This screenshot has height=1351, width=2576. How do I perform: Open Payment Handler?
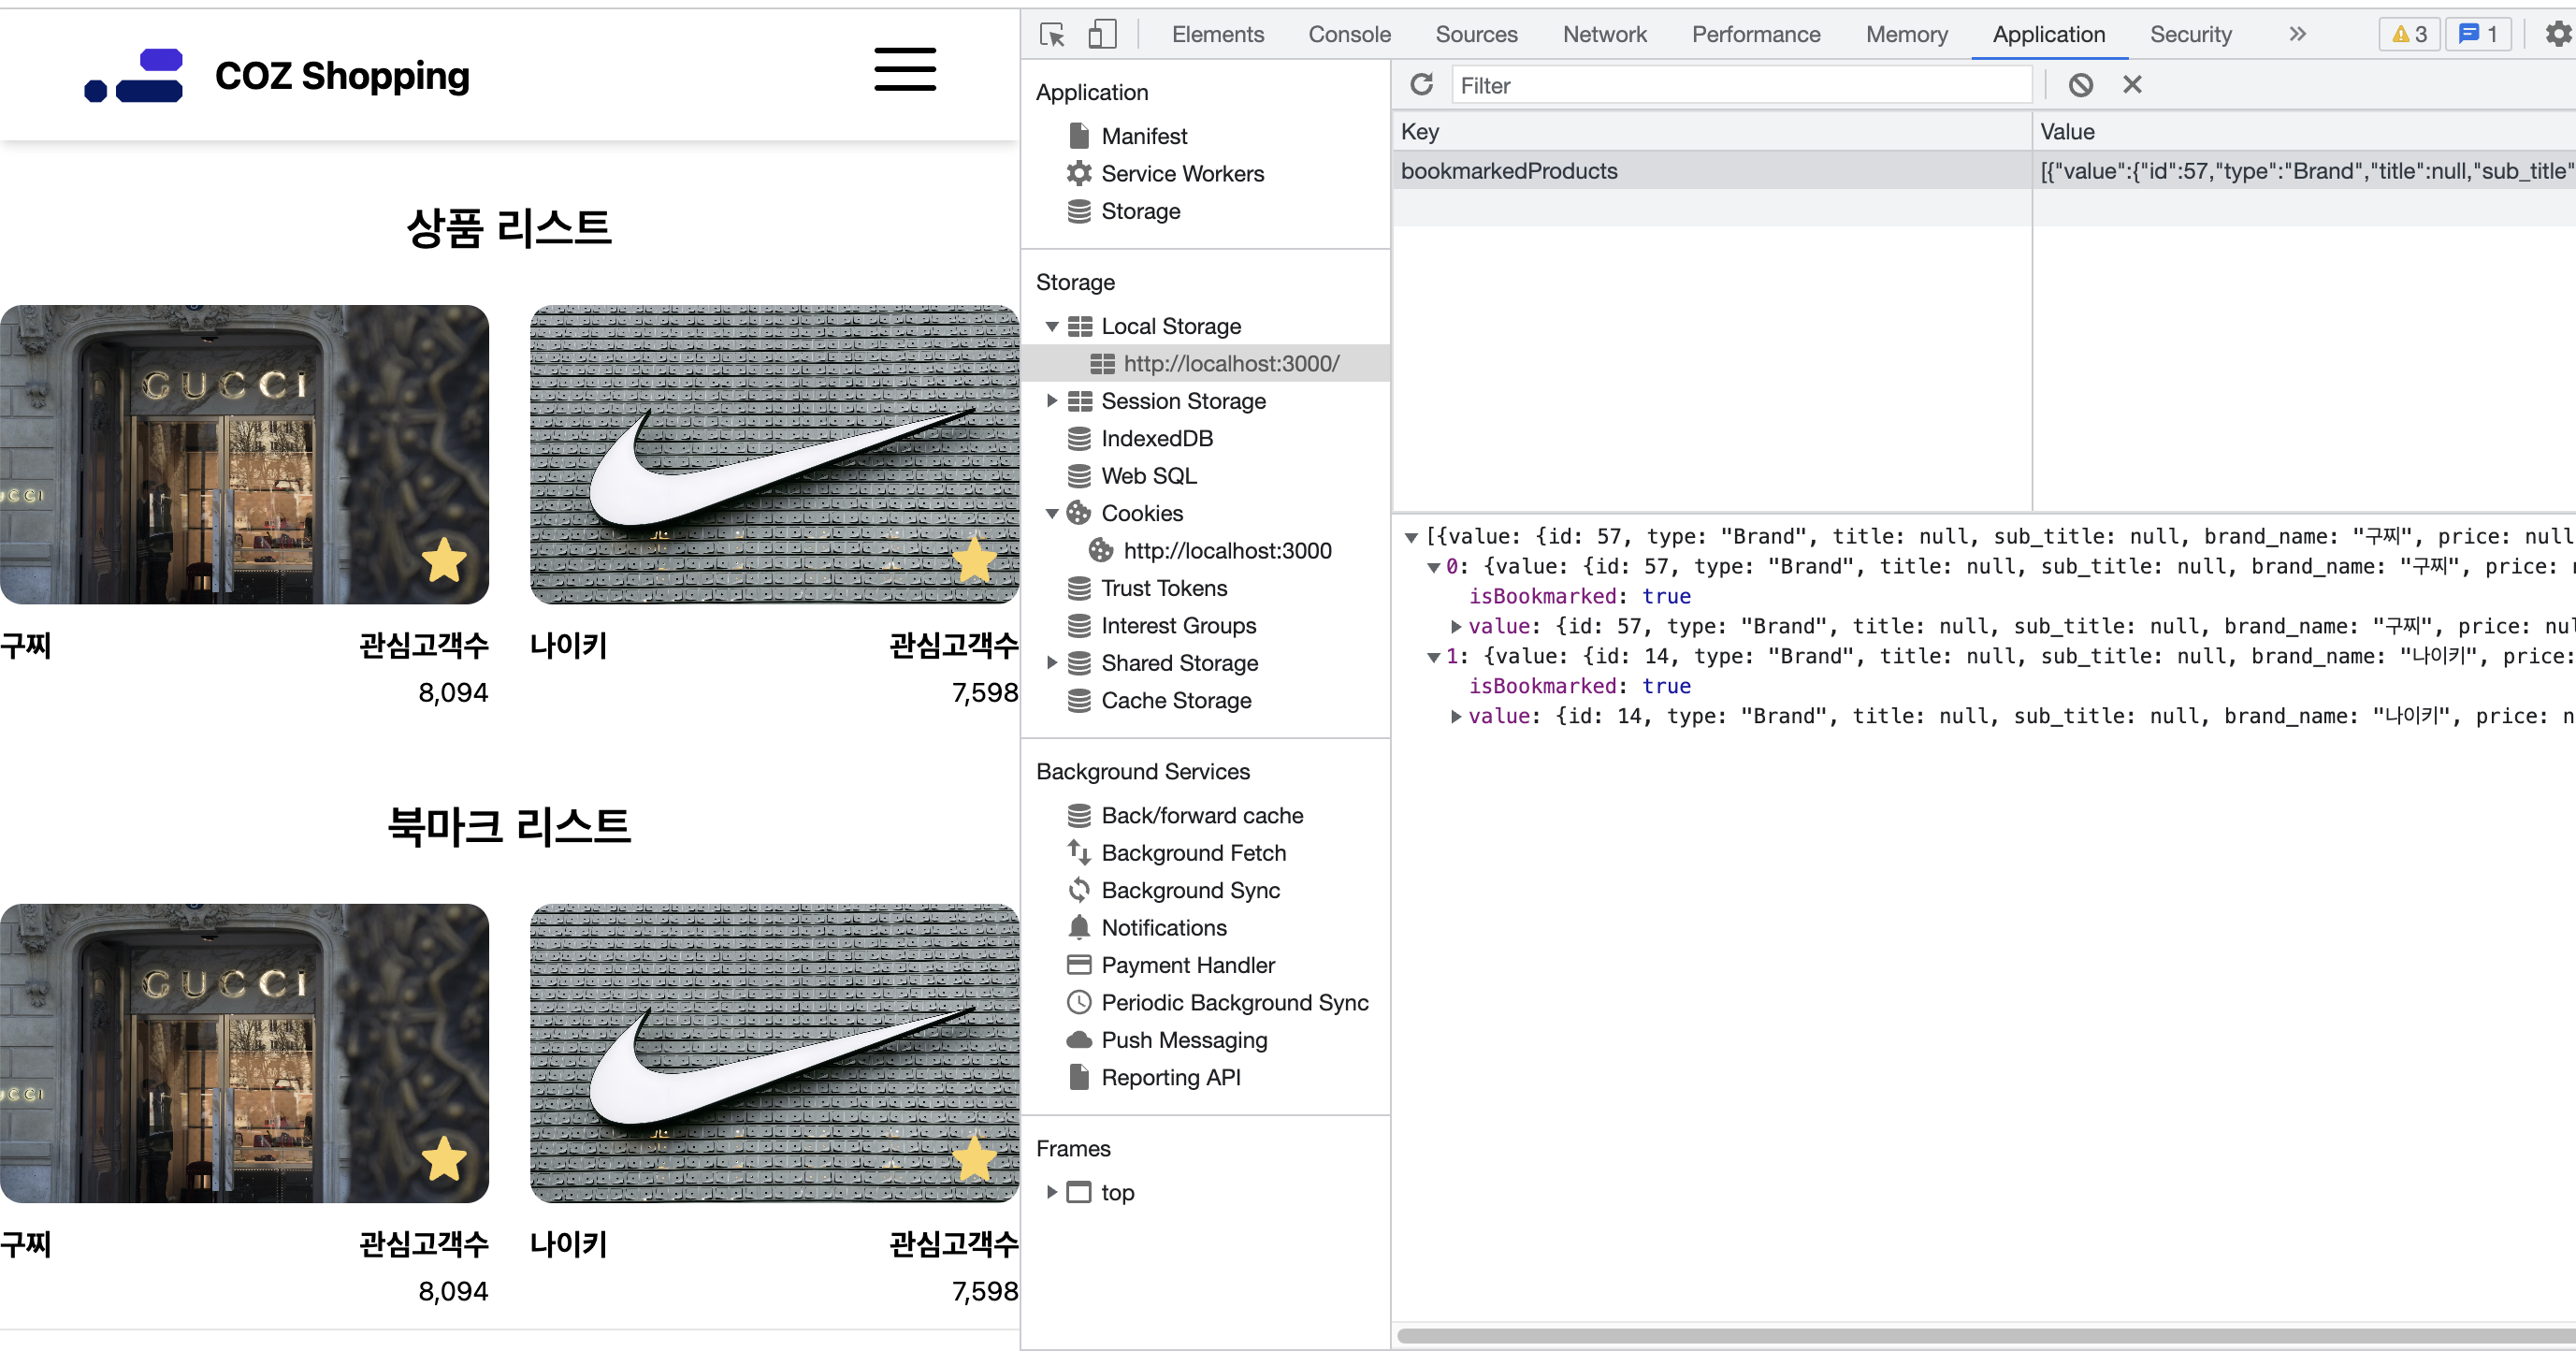[1187, 966]
